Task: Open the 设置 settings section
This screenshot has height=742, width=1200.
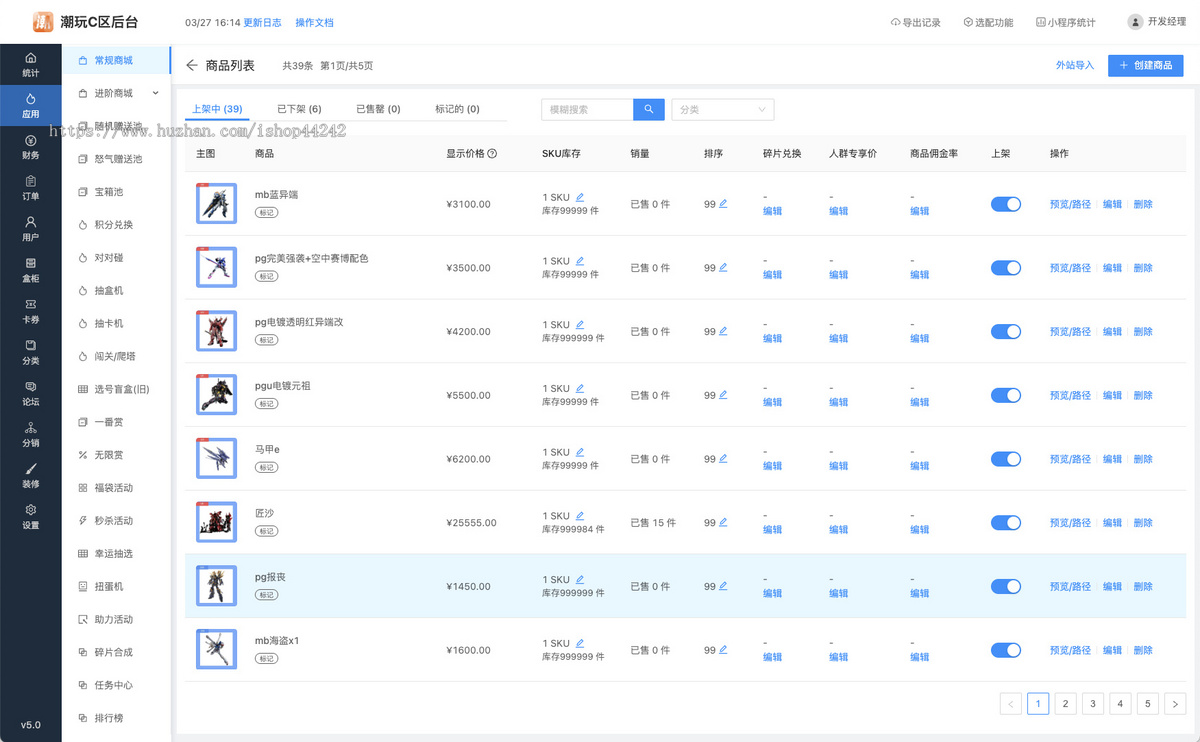Action: 30,515
